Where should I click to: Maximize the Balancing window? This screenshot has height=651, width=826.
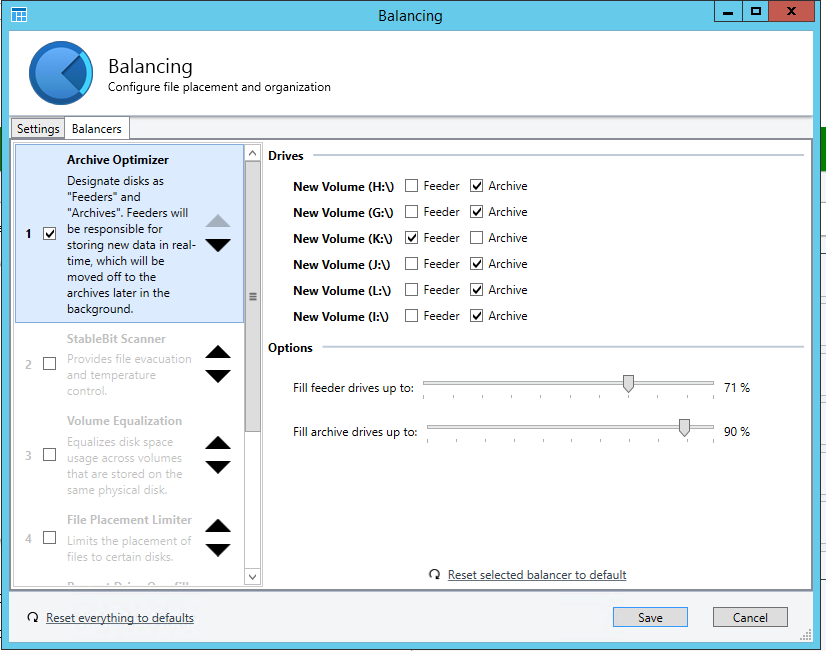755,11
